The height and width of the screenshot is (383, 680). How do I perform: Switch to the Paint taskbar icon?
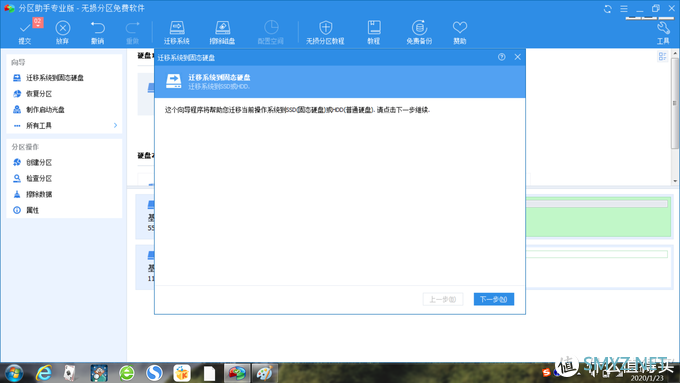[x=265, y=373]
